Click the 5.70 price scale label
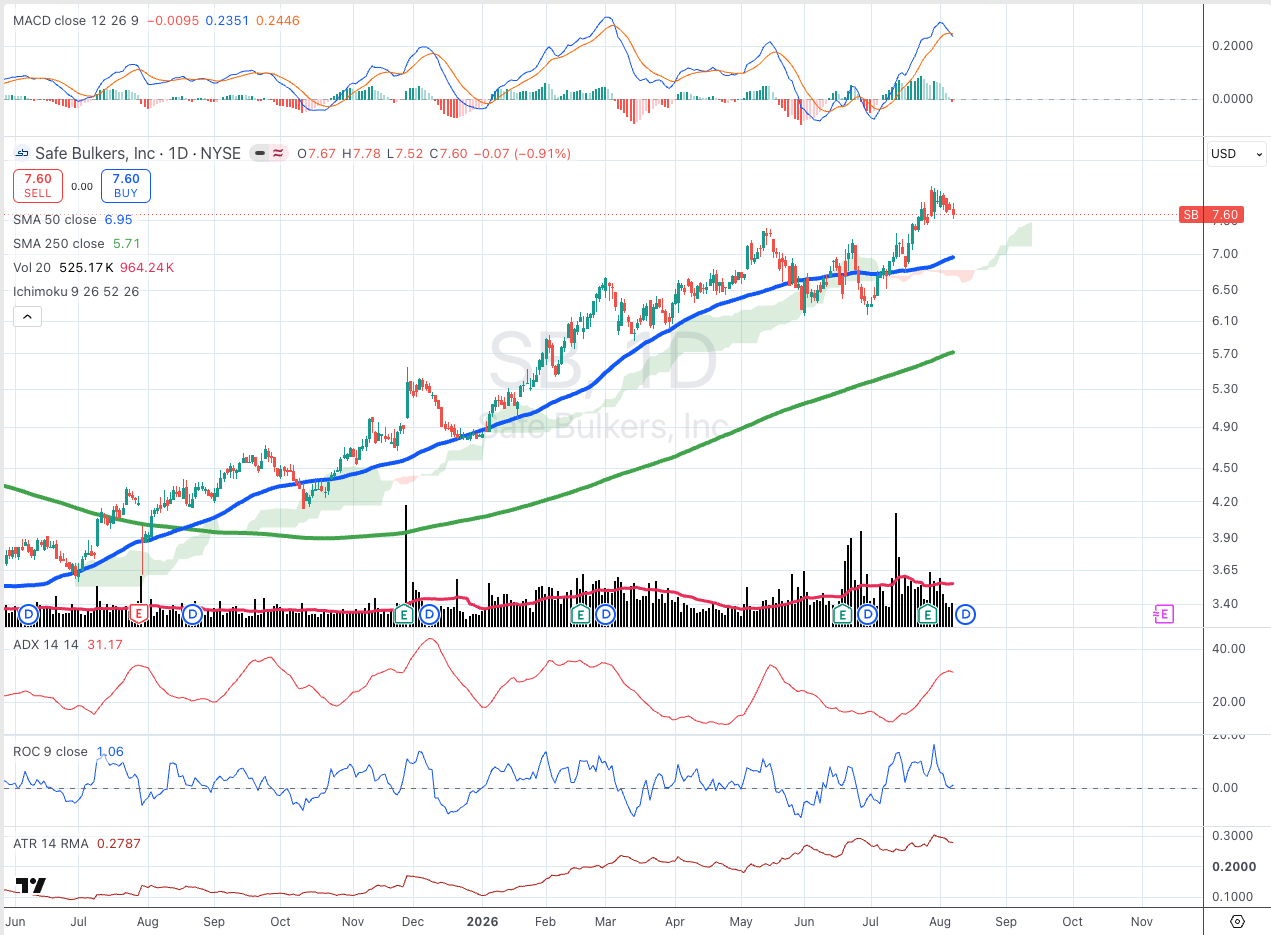 (x=1225, y=353)
